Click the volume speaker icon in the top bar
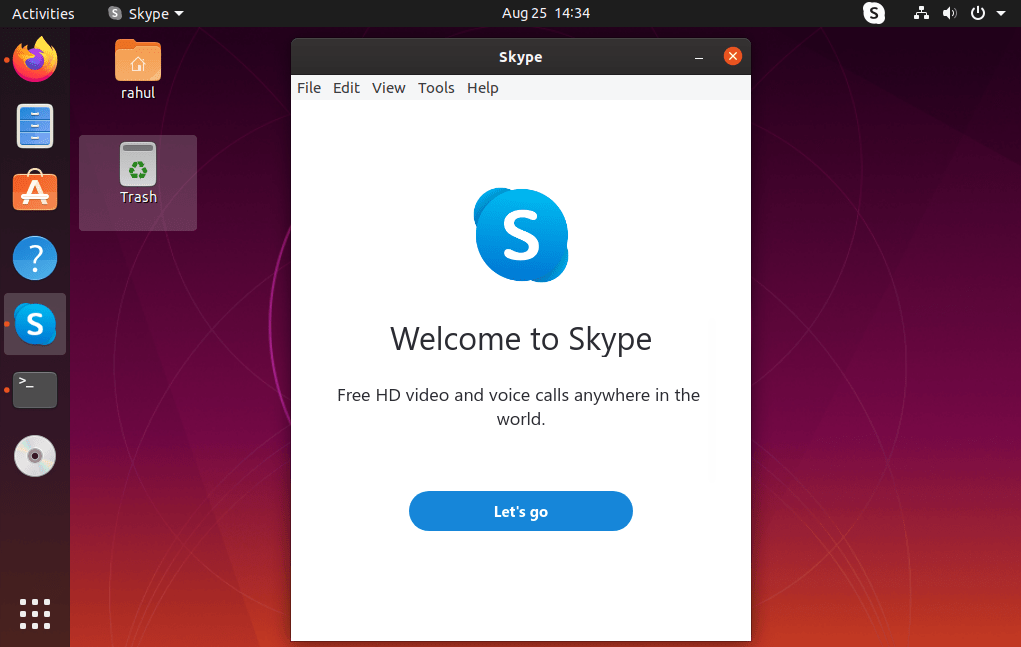The height and width of the screenshot is (647, 1021). (950, 13)
